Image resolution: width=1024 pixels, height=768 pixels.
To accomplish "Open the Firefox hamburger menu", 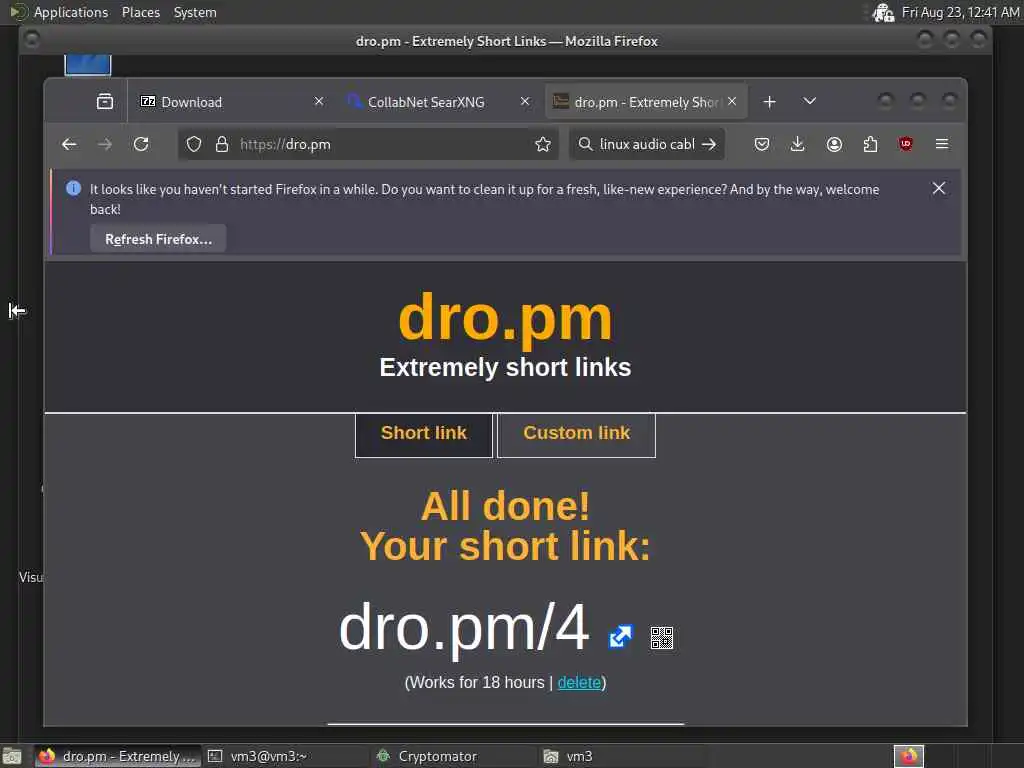I will click(942, 144).
